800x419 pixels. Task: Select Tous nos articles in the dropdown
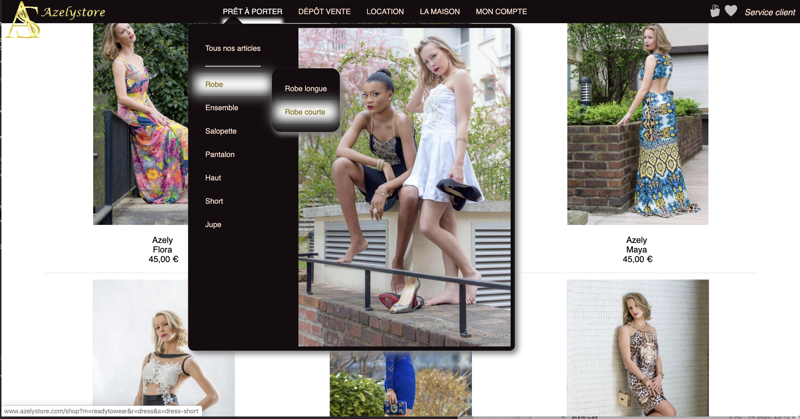click(232, 48)
